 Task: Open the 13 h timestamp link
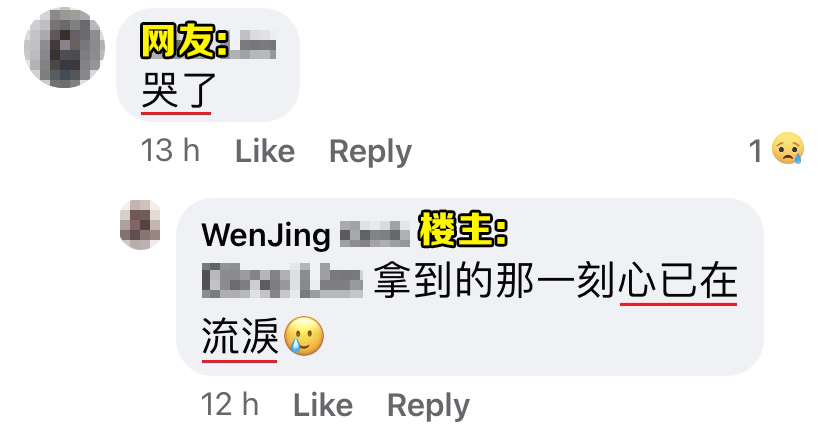[x=171, y=151]
